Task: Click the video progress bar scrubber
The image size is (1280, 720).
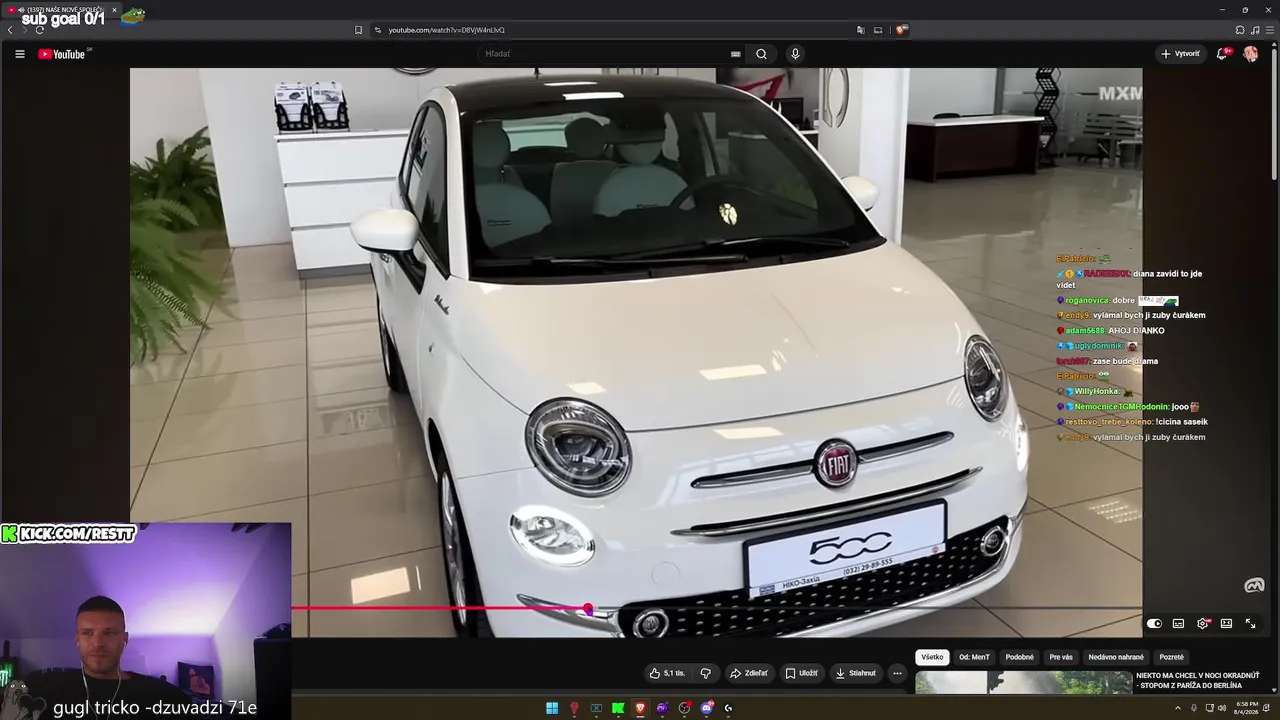Action: click(x=588, y=609)
